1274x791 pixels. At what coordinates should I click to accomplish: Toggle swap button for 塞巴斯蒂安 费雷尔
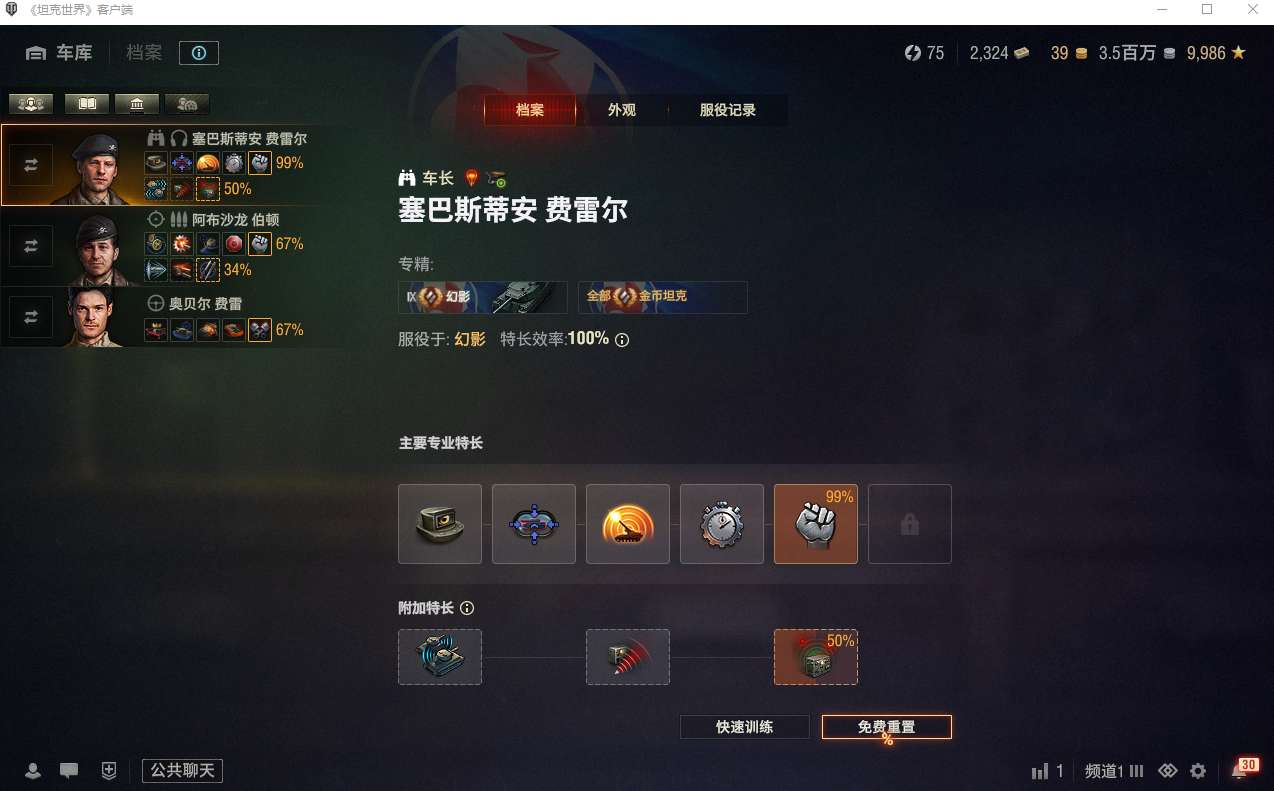point(31,165)
